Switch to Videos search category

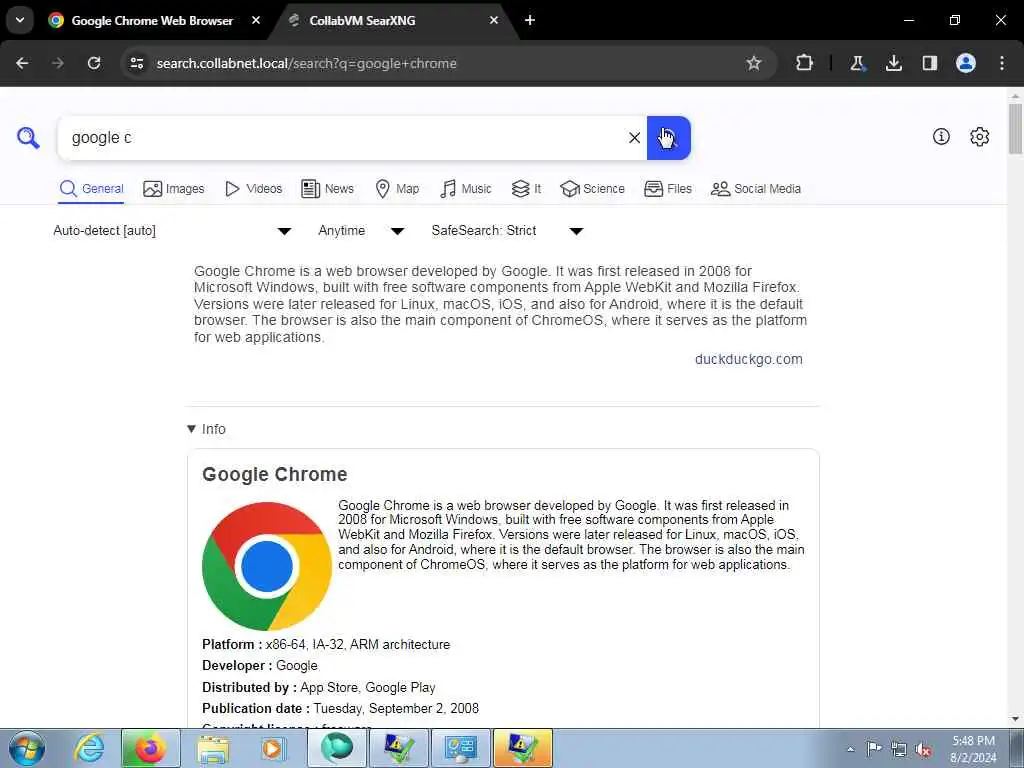[x=253, y=189]
